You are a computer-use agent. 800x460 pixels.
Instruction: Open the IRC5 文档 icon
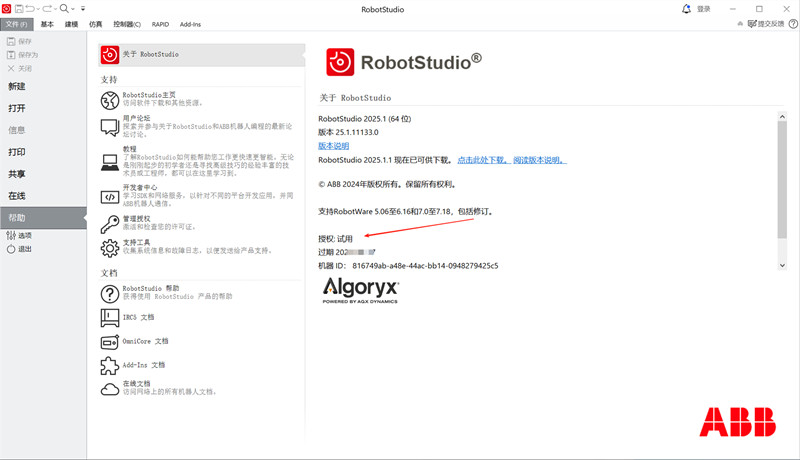pos(110,318)
